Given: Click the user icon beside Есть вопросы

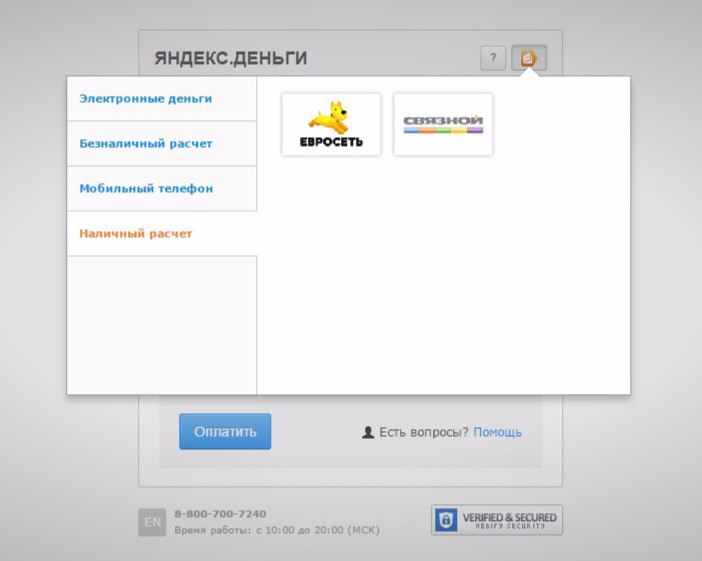Looking at the screenshot, I should (368, 432).
